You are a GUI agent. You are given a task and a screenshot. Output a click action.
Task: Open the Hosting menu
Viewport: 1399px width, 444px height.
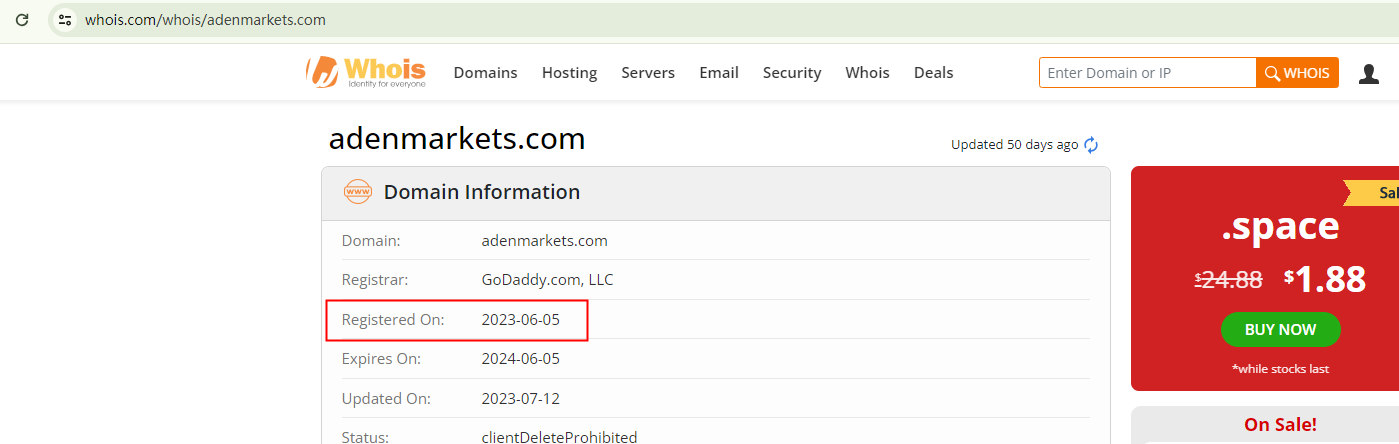coord(569,73)
